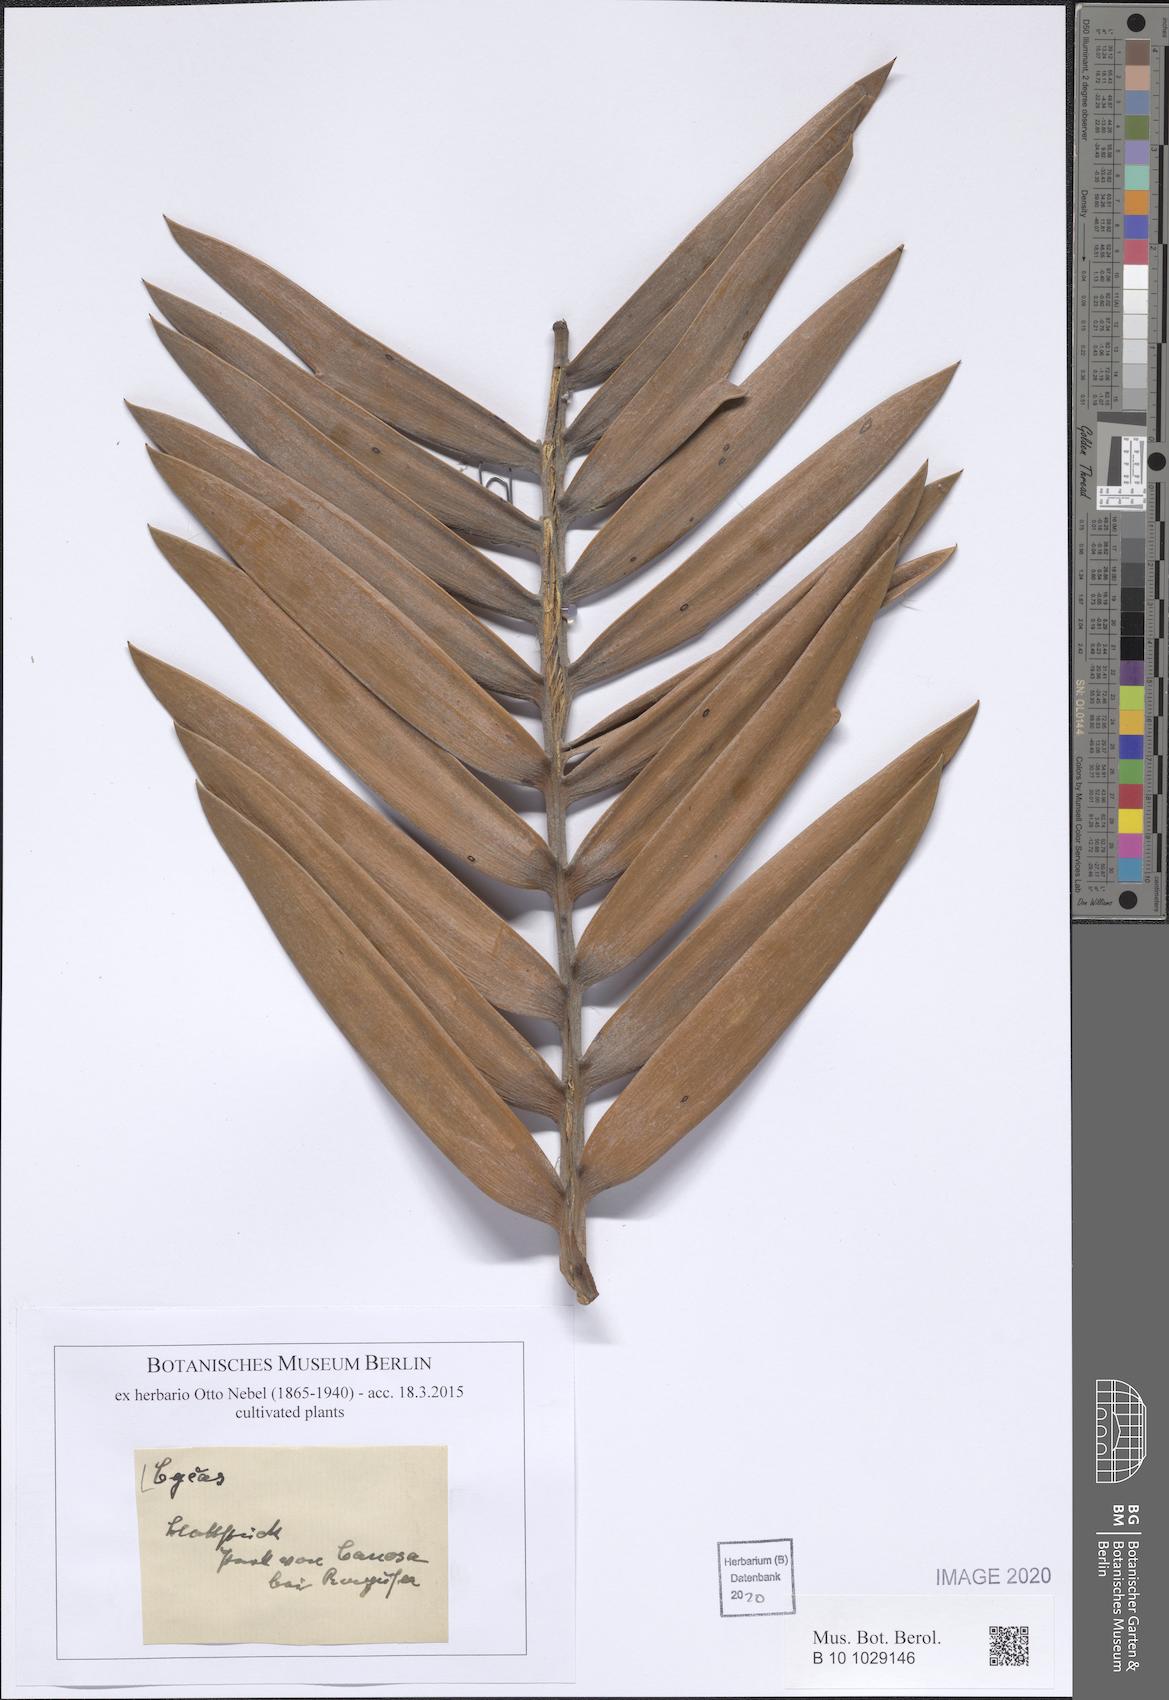This screenshot has height=1700, width=1169.
Task: Click the Botanisches Museum Berlin heading
Action: pos(289,1362)
